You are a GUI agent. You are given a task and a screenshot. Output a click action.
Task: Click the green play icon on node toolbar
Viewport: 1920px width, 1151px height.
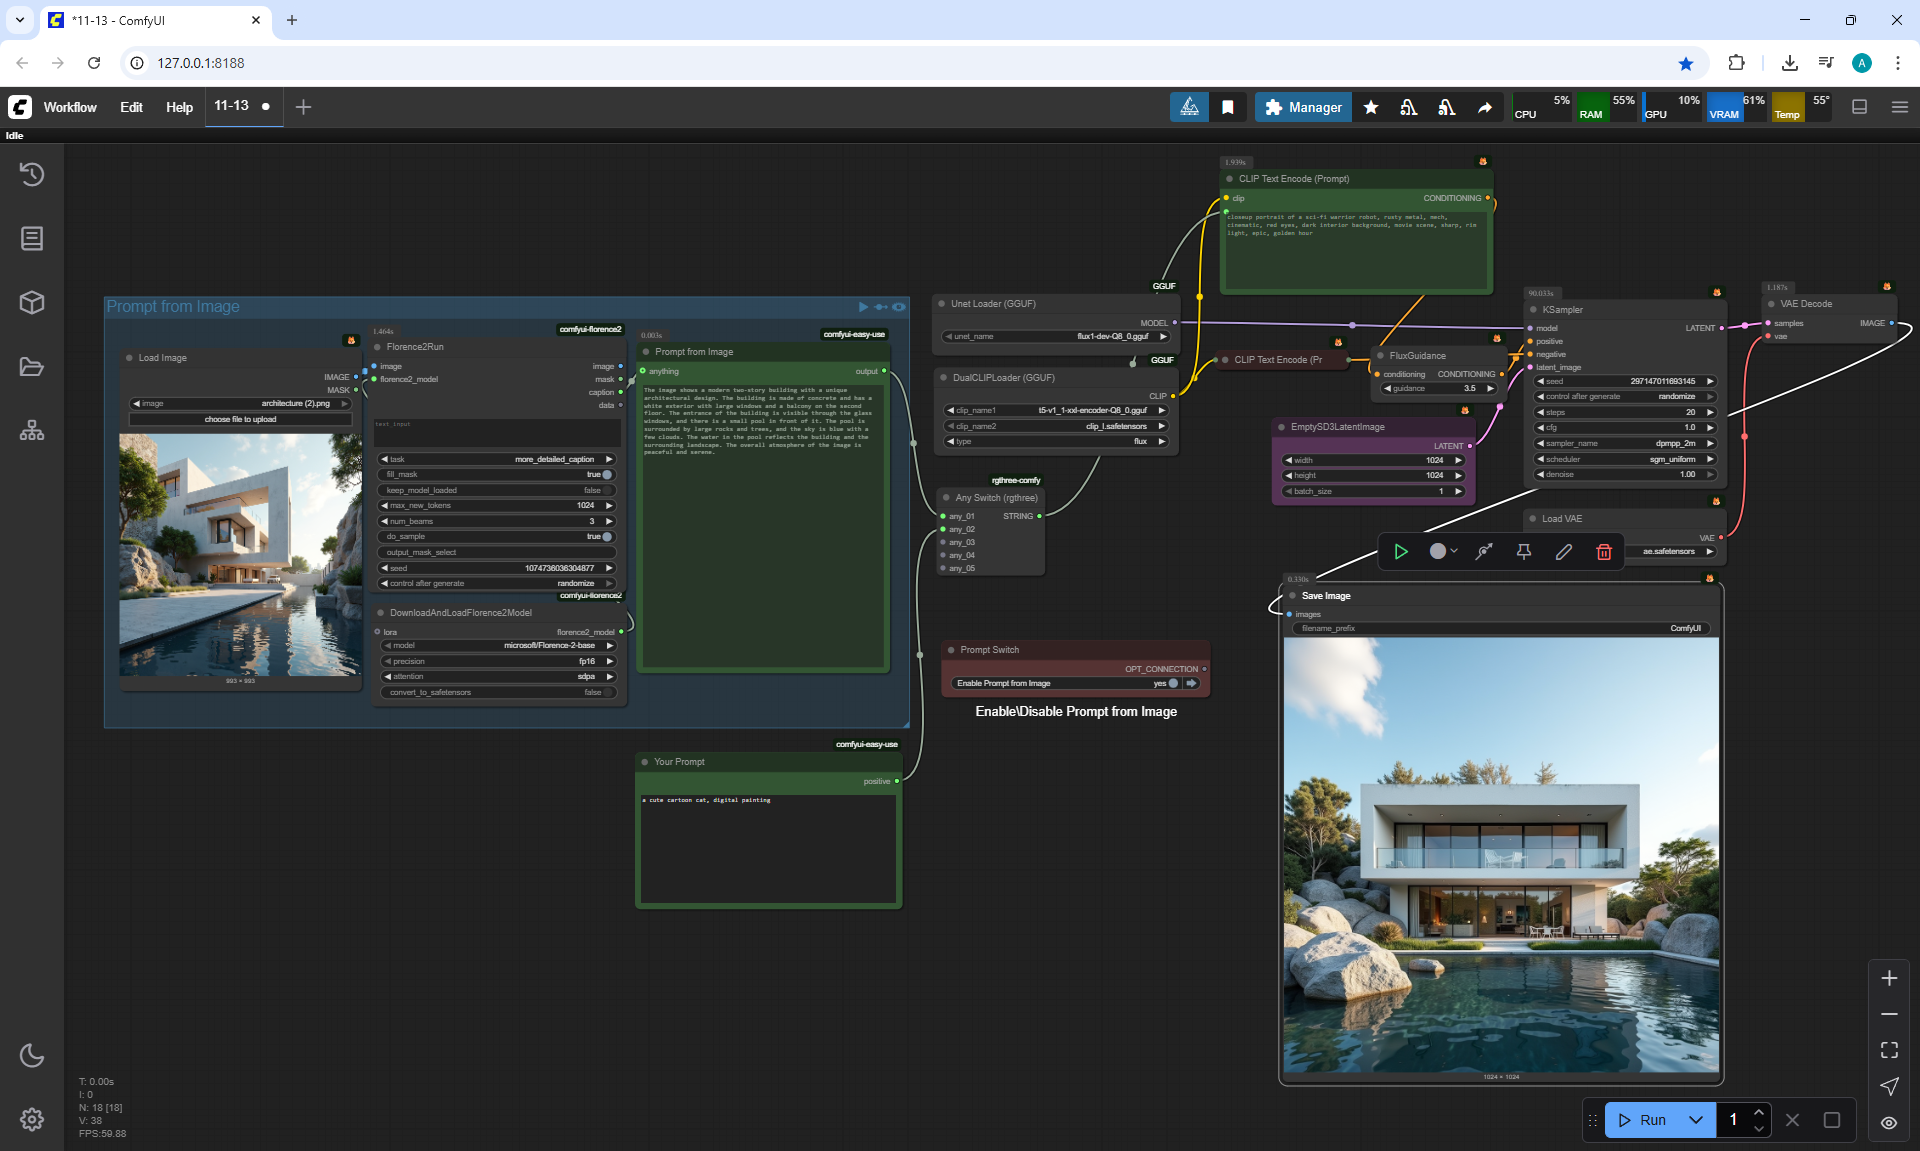pos(1401,551)
